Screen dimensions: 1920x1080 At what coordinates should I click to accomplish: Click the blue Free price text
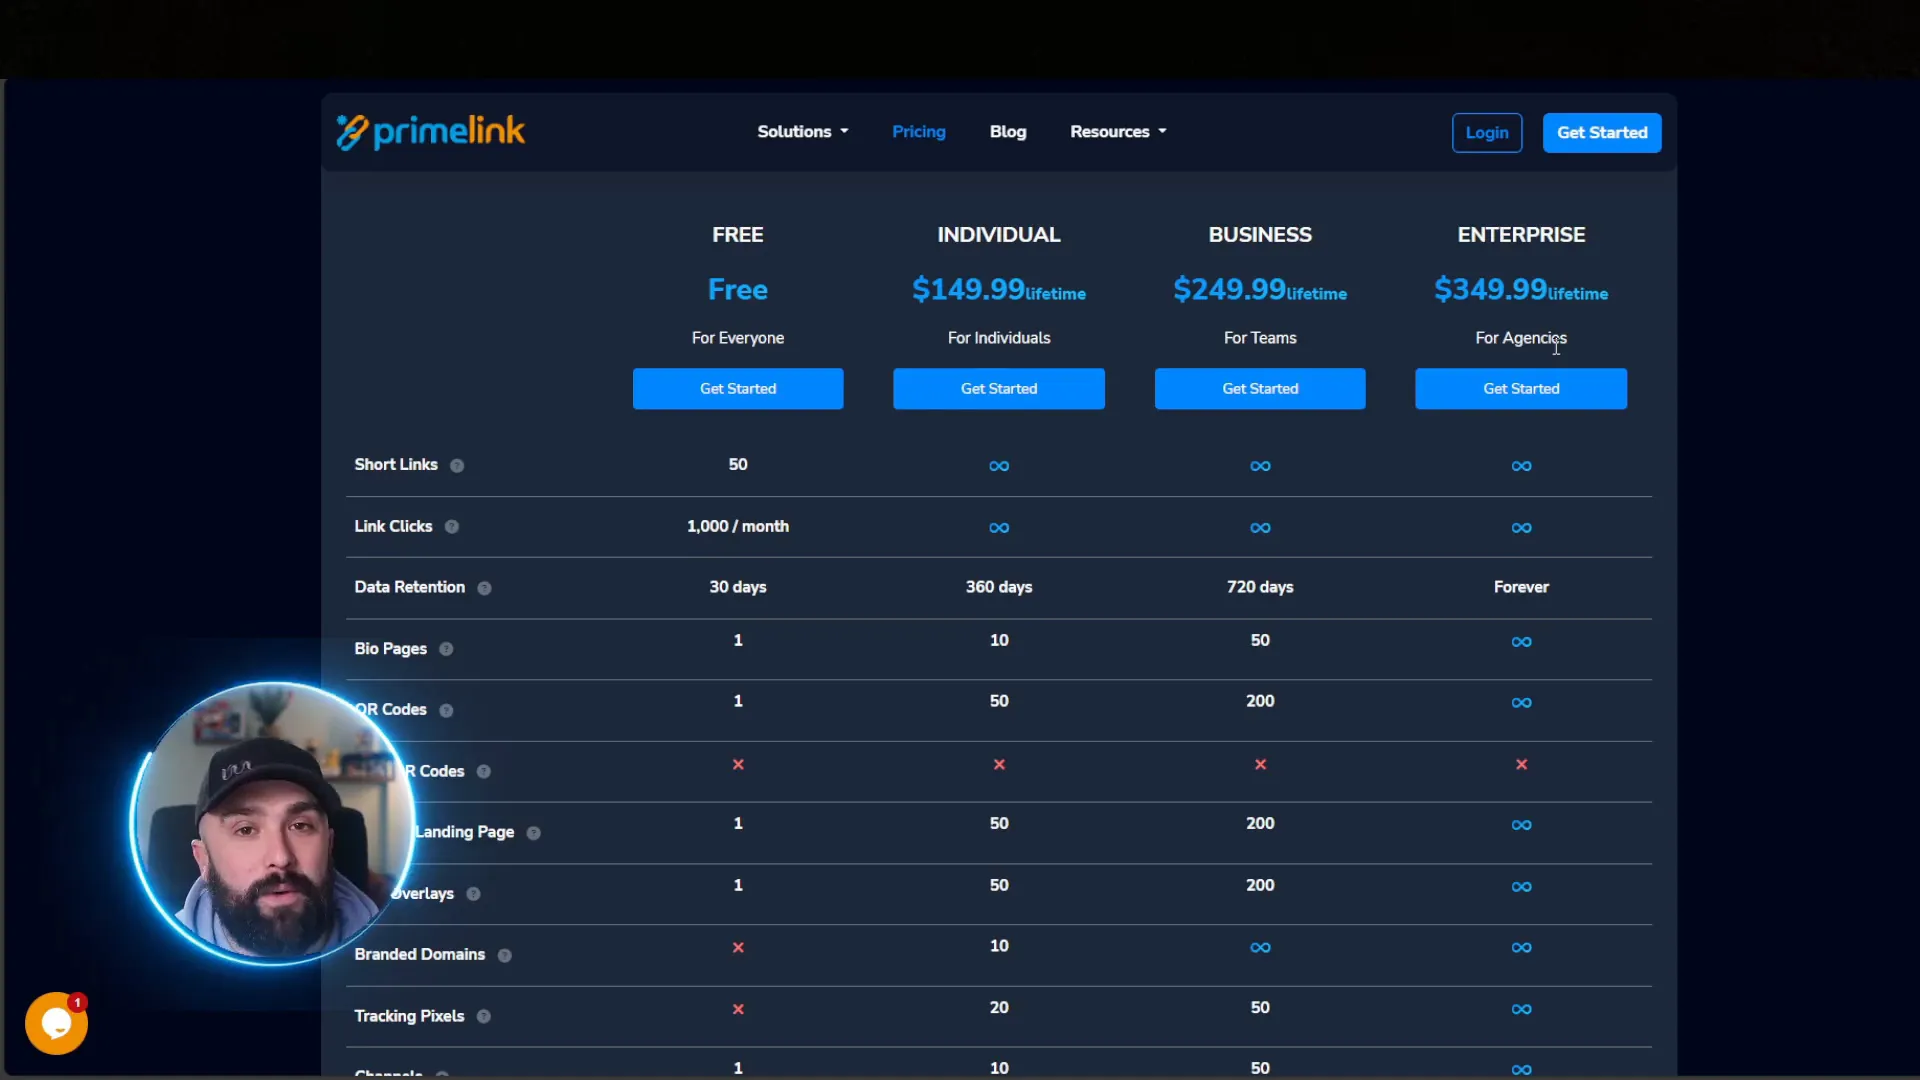click(x=738, y=290)
